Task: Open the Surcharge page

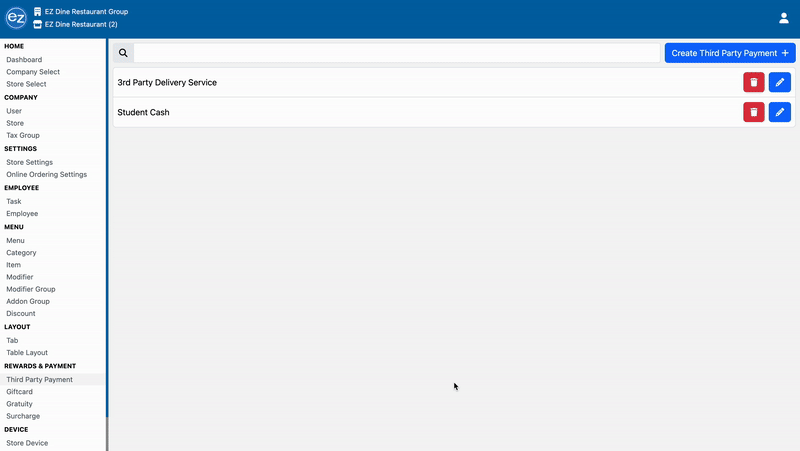Action: [23, 416]
